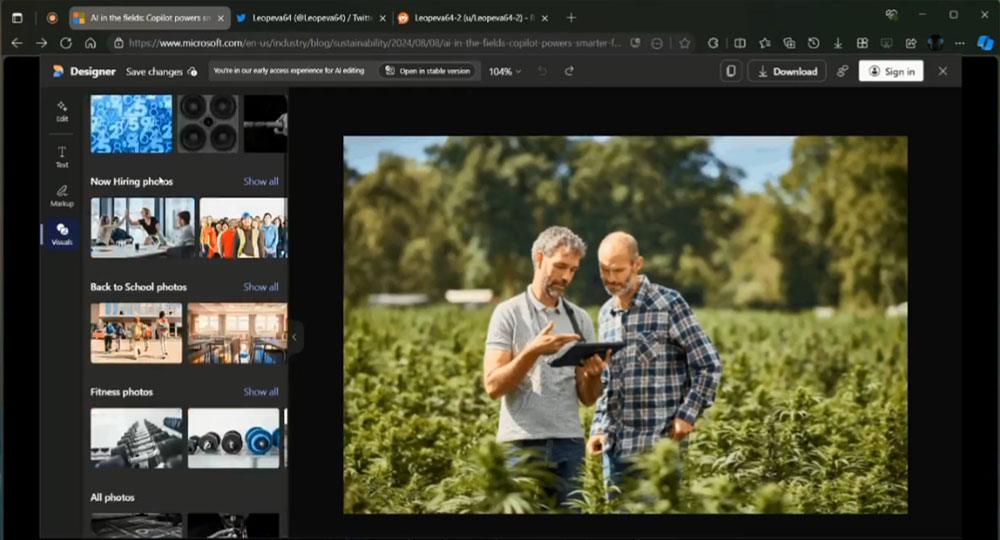Open browser Downloads icon

(x=837, y=43)
